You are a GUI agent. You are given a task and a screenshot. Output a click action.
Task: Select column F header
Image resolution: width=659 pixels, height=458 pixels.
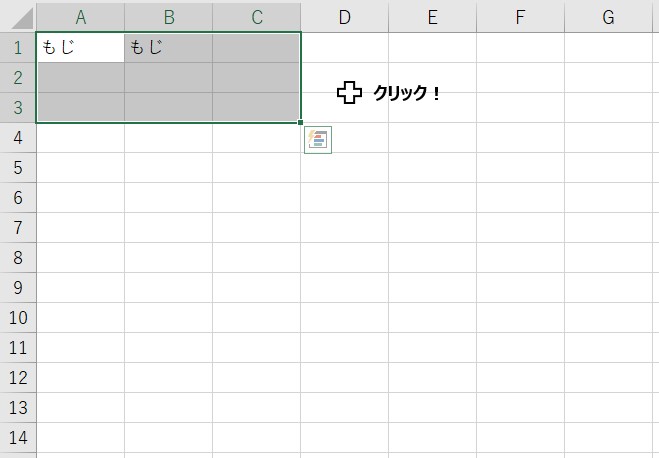(x=520, y=17)
